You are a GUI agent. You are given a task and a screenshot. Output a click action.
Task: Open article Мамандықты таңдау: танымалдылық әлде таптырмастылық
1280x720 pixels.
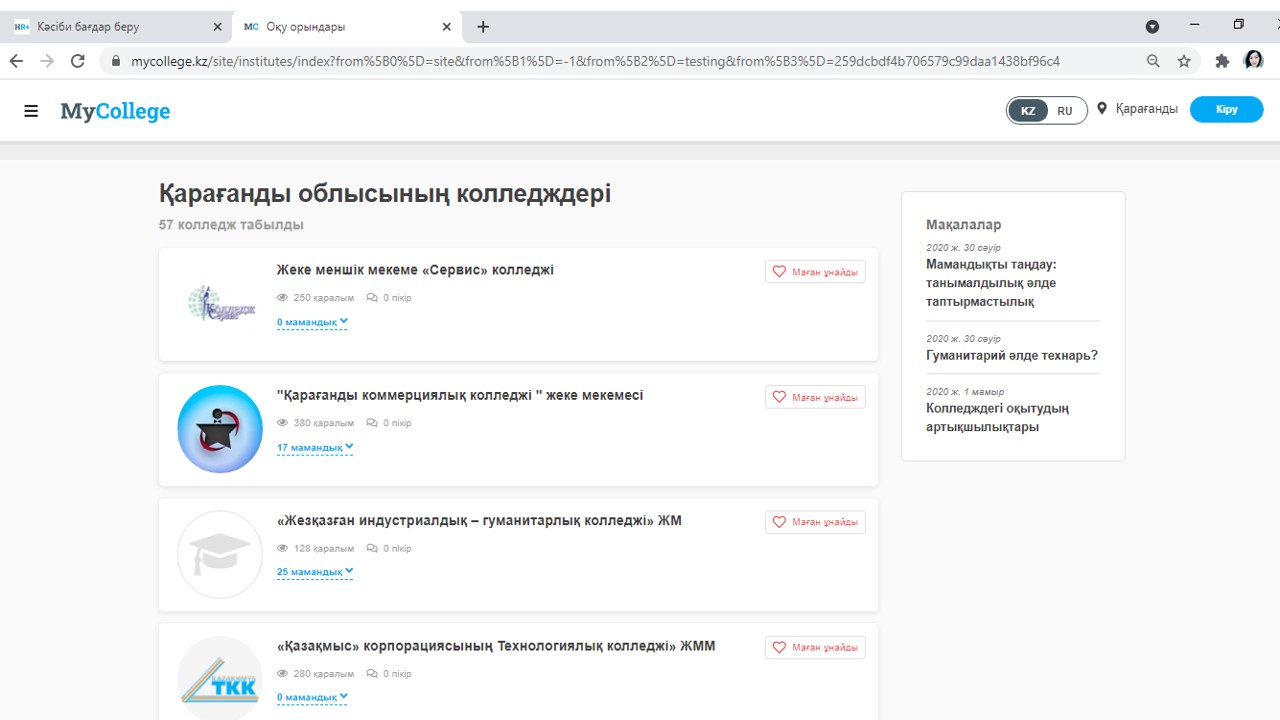point(991,283)
